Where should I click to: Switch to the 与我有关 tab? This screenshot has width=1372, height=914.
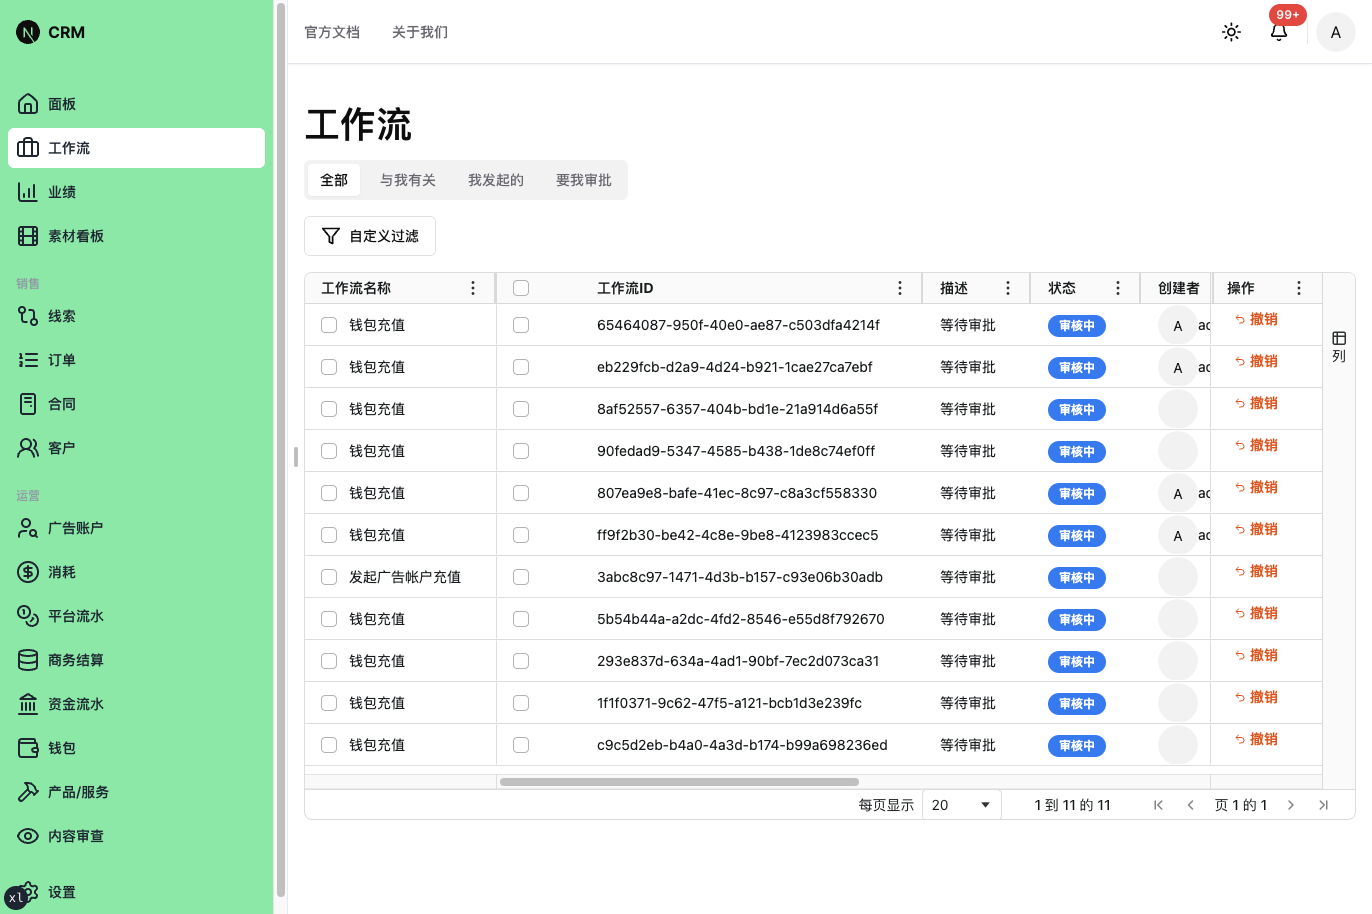coord(408,179)
